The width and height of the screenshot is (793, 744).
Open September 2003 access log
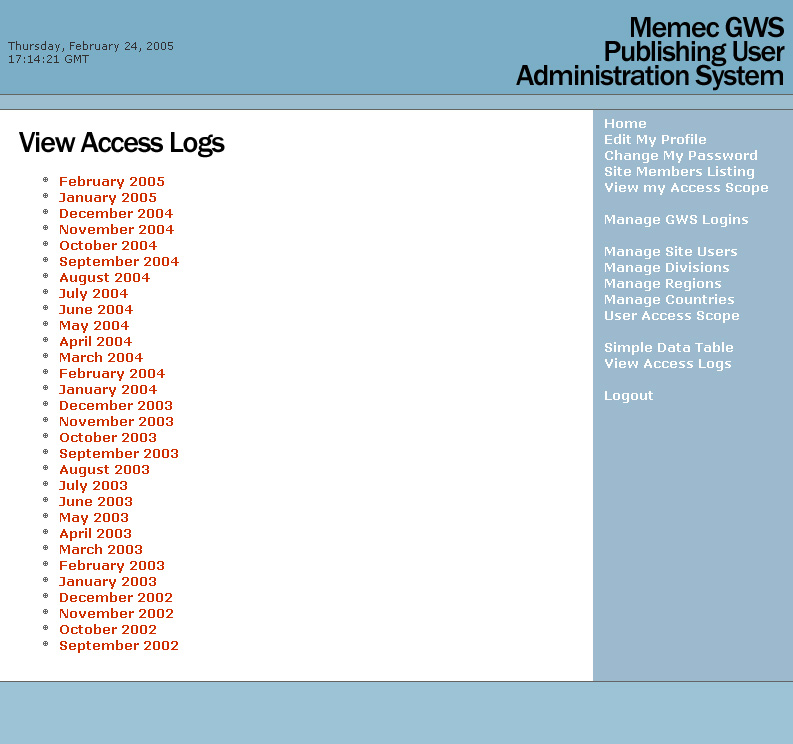[x=119, y=453]
